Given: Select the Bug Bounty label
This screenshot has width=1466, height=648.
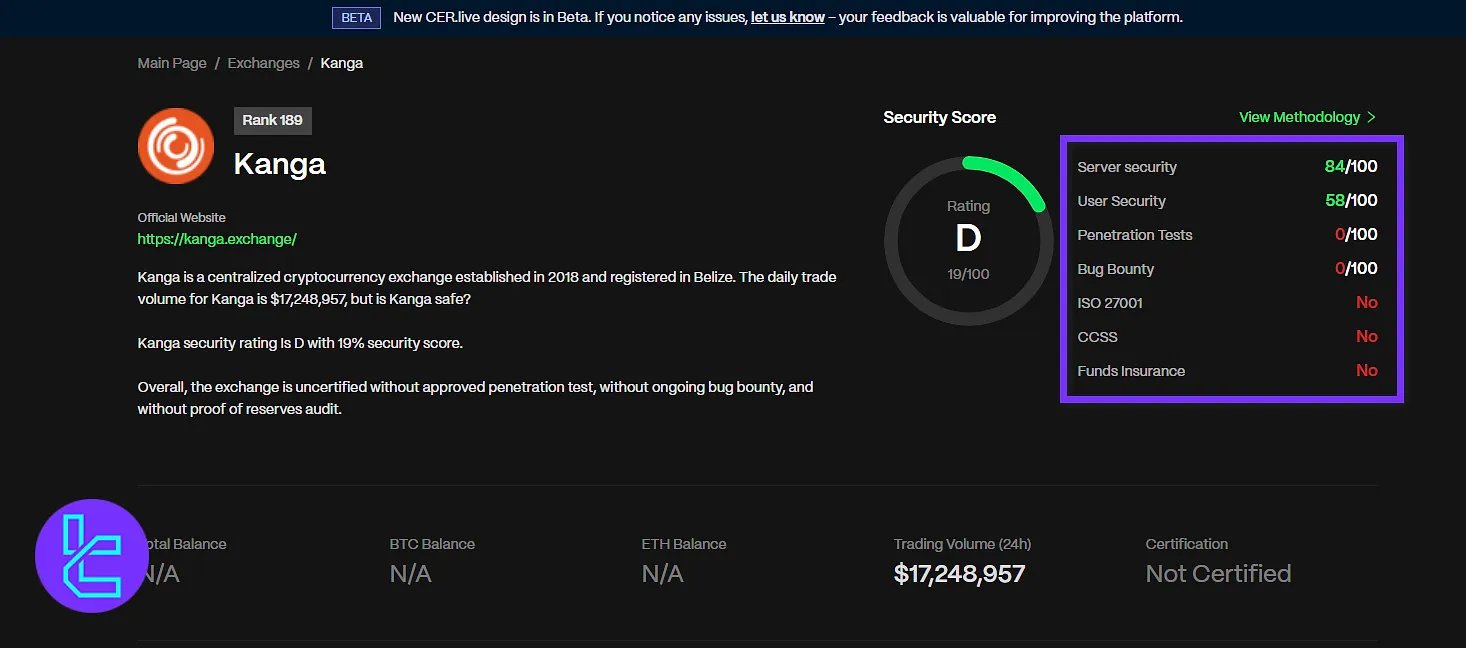Looking at the screenshot, I should [x=1116, y=269].
